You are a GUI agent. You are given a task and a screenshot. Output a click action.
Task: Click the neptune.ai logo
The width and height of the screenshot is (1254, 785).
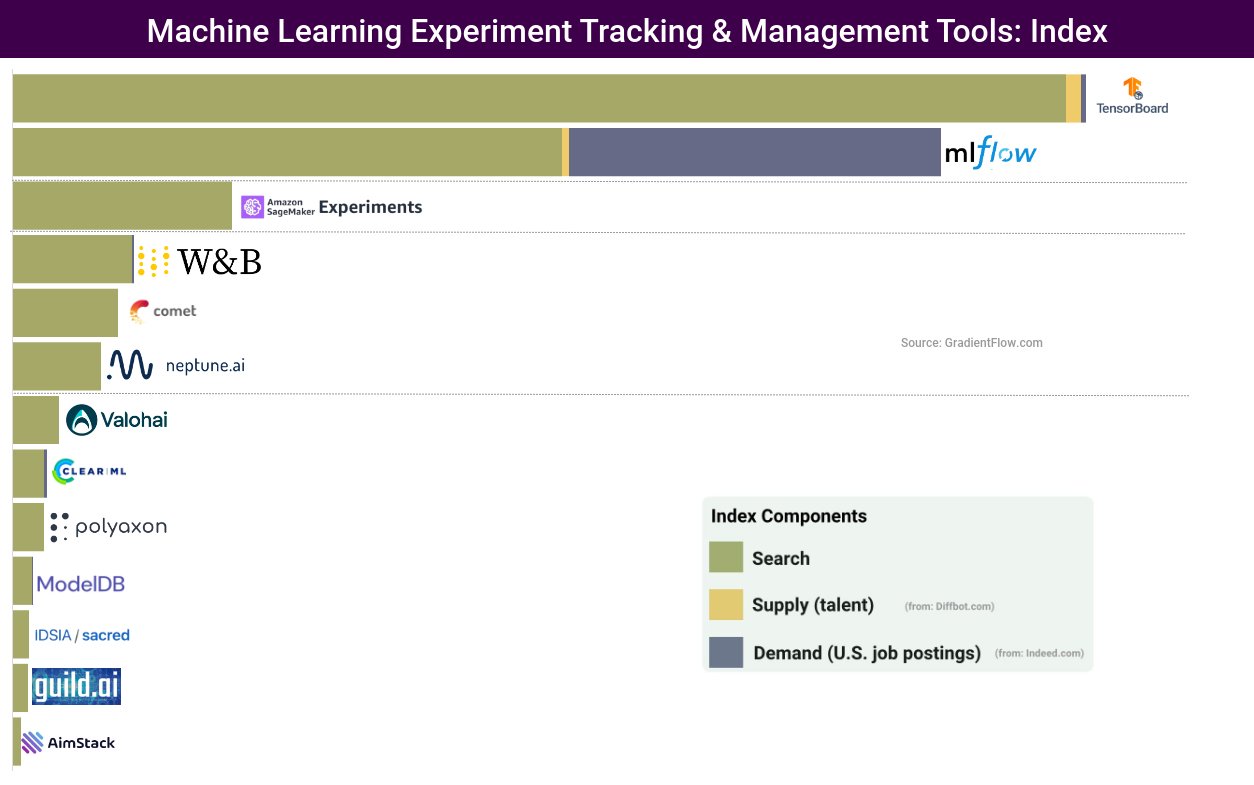click(176, 365)
